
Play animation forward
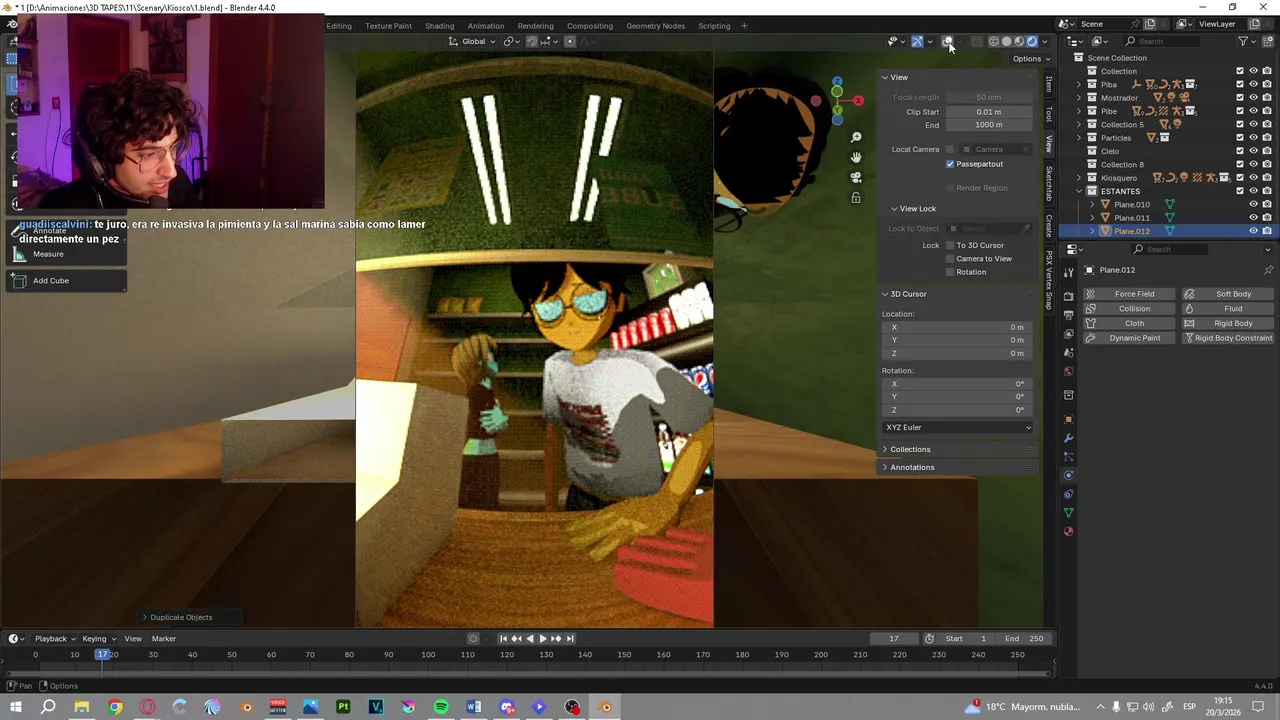coord(542,639)
